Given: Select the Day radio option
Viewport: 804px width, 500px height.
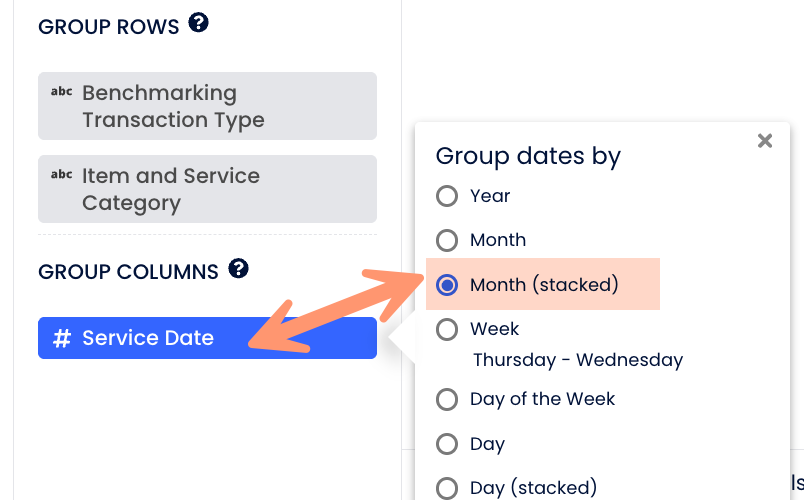Looking at the screenshot, I should tap(447, 444).
